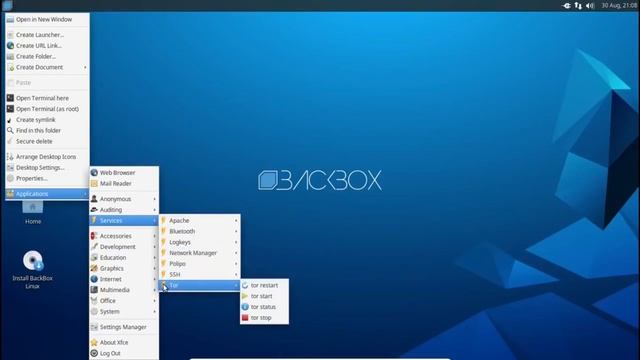Viewport: 640px width, 360px height.
Task: Click the Education label
Action: pyautogui.click(x=113, y=258)
